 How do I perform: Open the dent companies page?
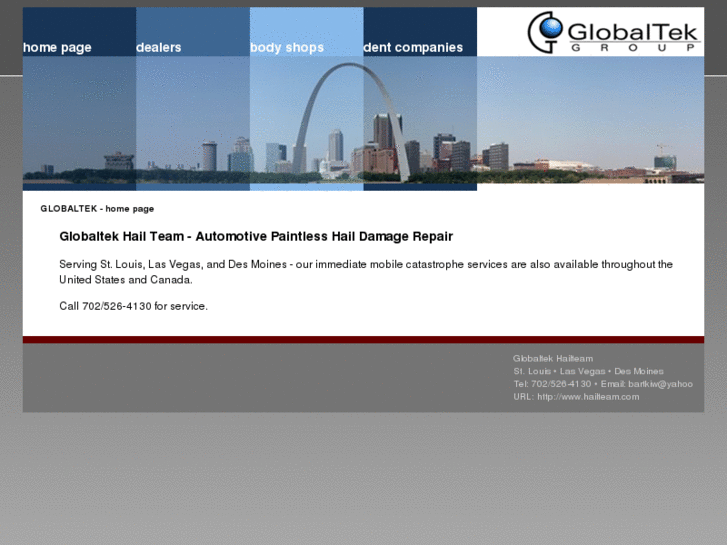(413, 47)
